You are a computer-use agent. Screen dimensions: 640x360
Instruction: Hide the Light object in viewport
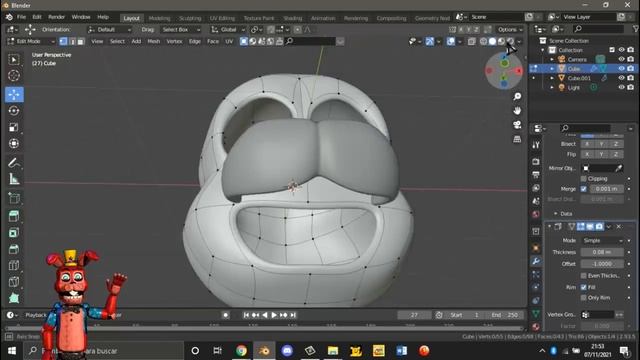tap(622, 87)
